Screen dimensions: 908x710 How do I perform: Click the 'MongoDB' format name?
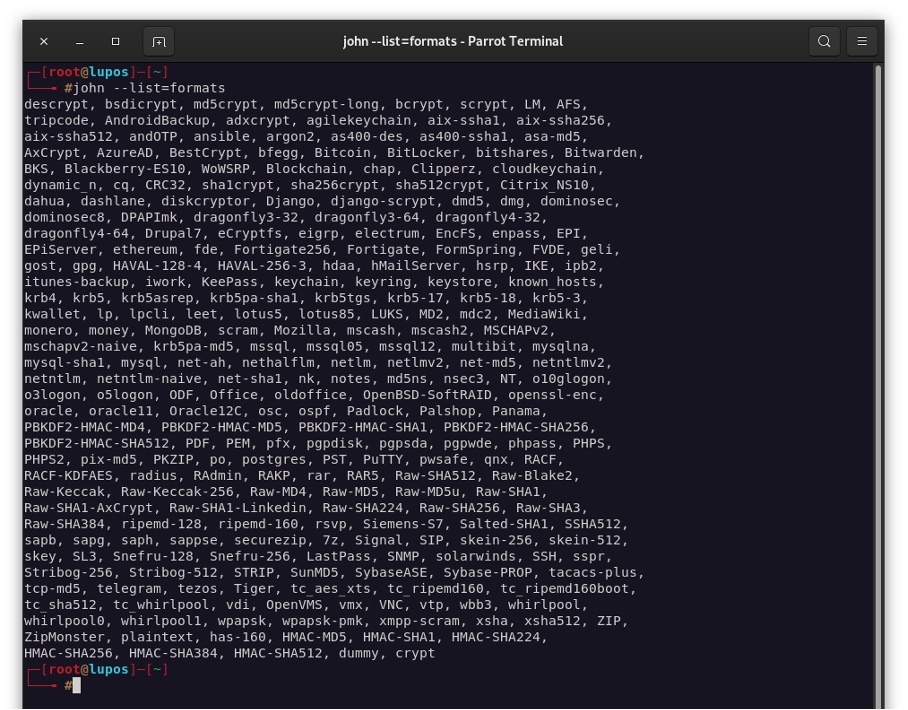coord(173,331)
